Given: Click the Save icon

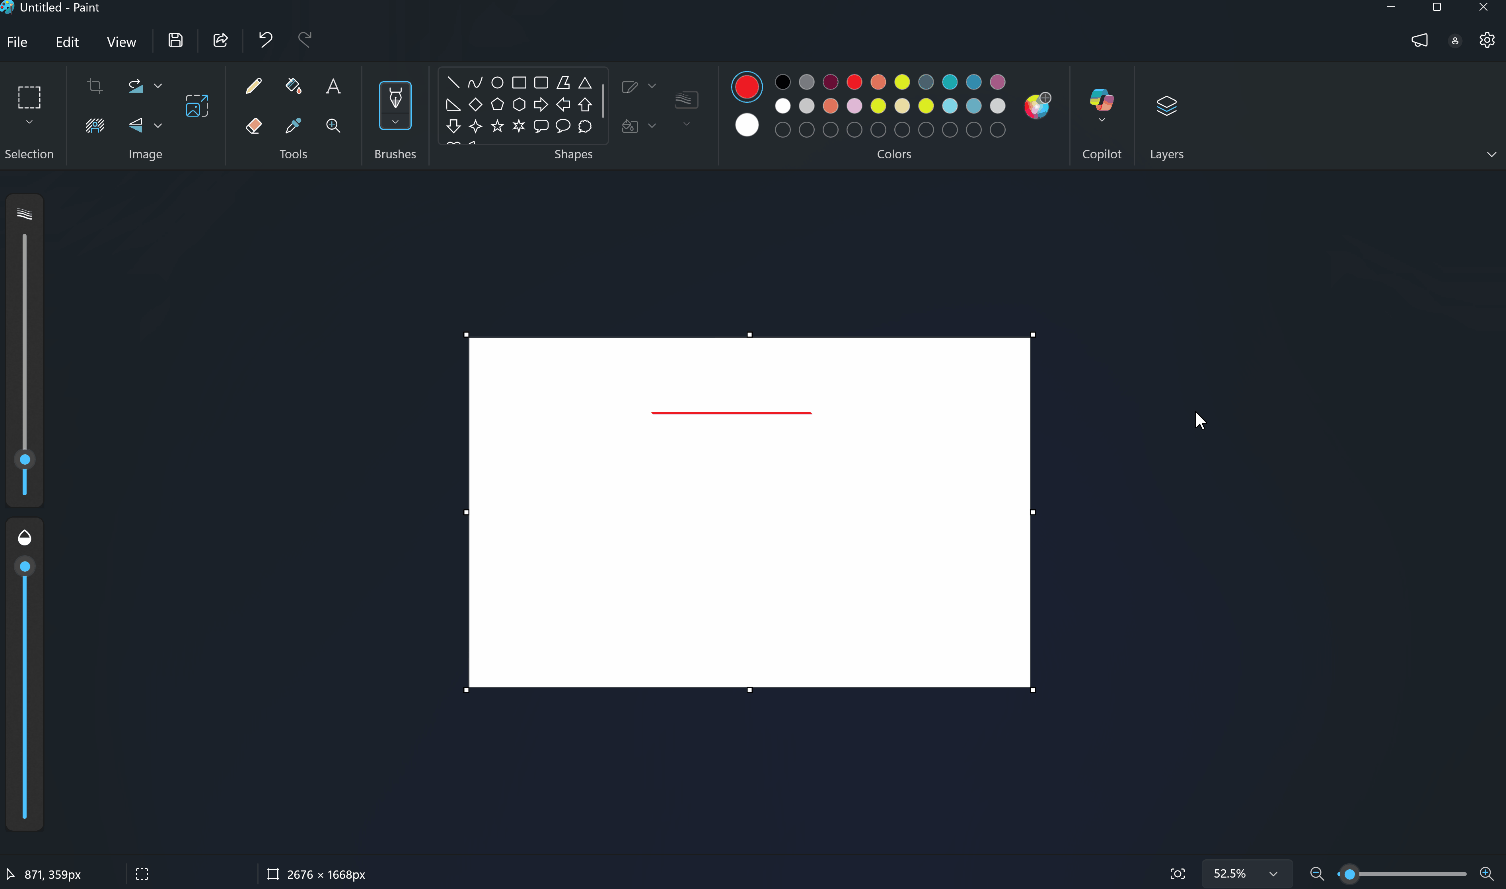Looking at the screenshot, I should (x=176, y=41).
